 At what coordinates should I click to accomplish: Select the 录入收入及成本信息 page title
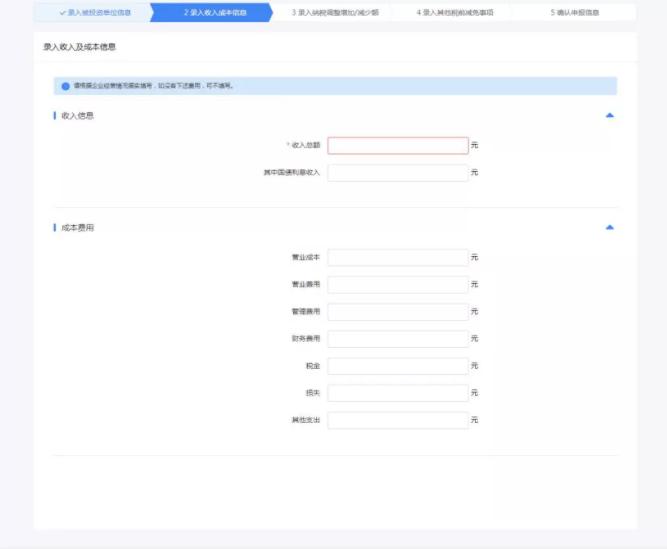point(80,47)
